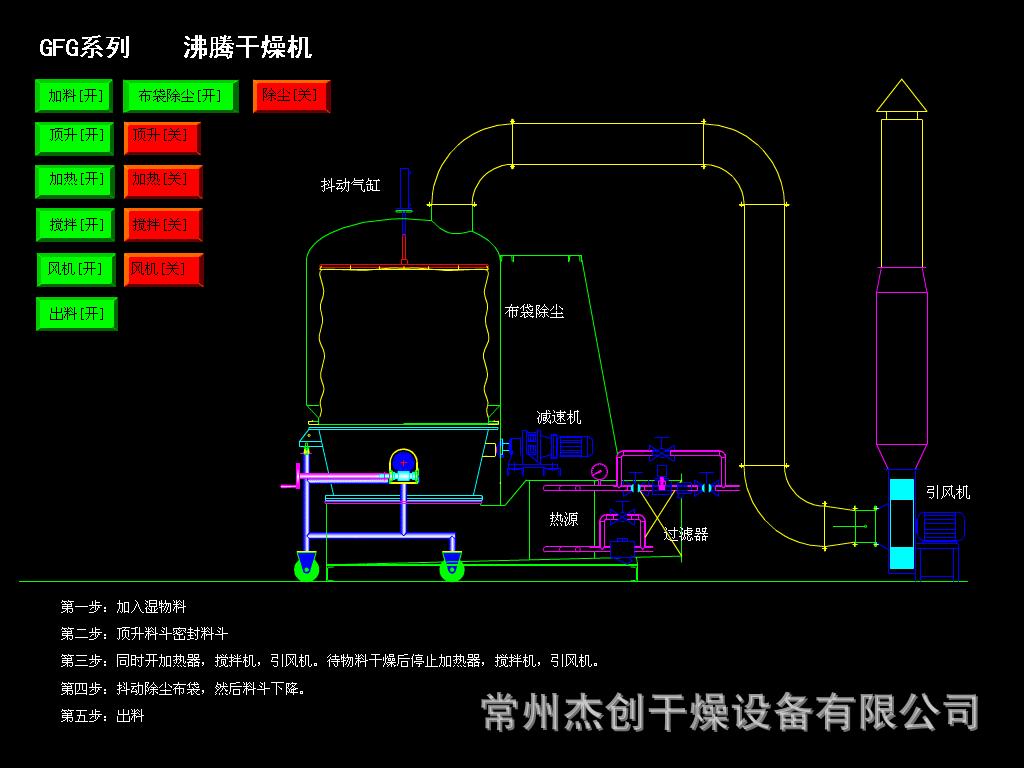Select the blue dome agitator on hopper

click(404, 462)
